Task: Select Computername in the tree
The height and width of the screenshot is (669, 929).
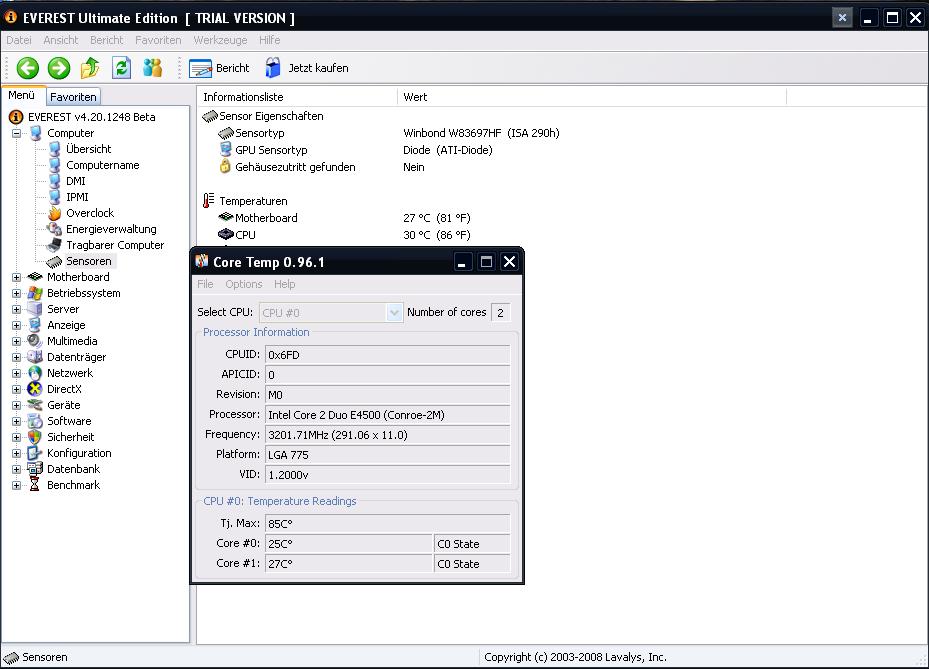Action: 102,165
